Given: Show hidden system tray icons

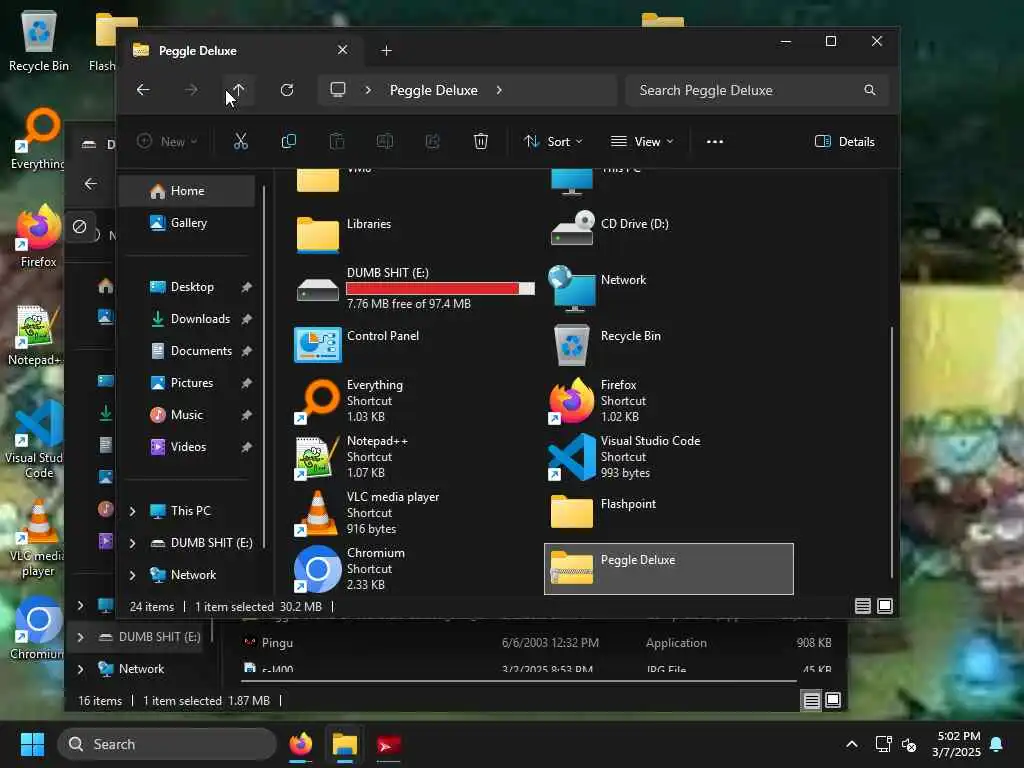Looking at the screenshot, I should pos(852,744).
